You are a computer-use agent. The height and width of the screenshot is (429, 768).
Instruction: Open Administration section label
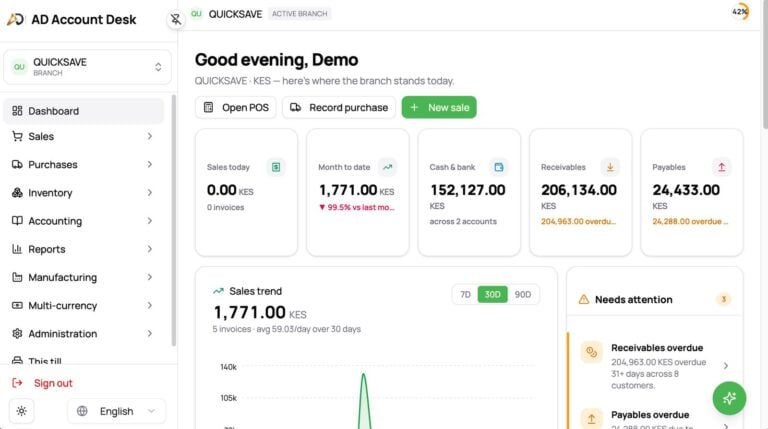pos(63,334)
